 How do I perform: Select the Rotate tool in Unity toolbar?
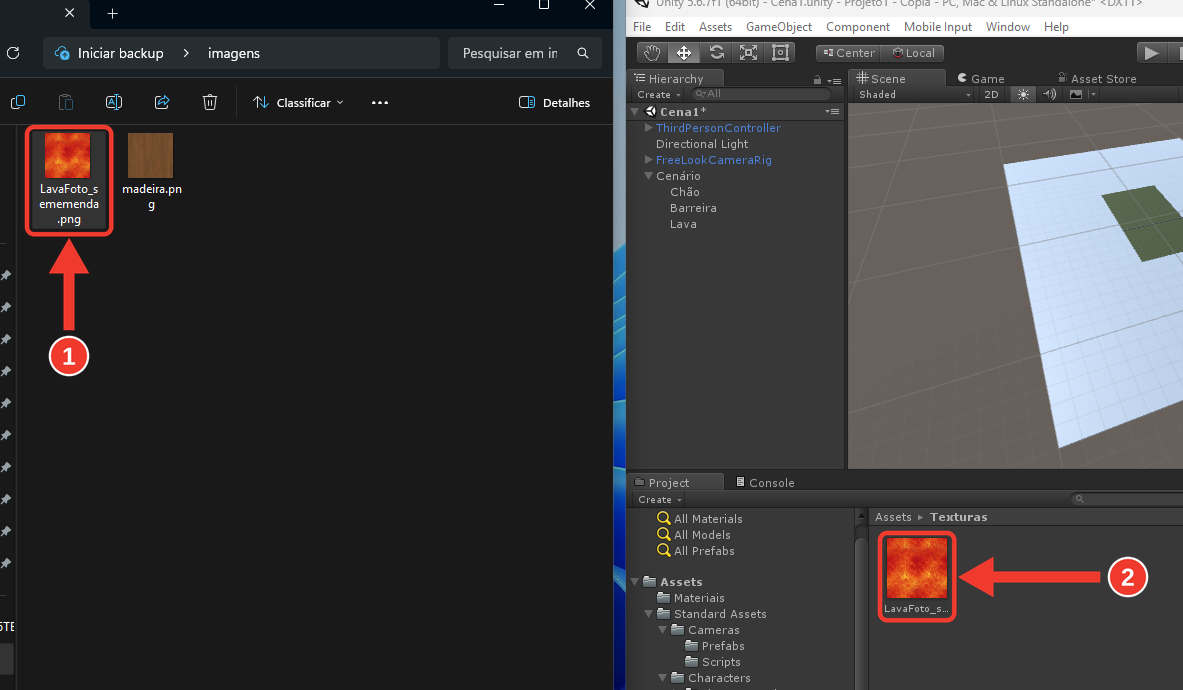tap(717, 53)
